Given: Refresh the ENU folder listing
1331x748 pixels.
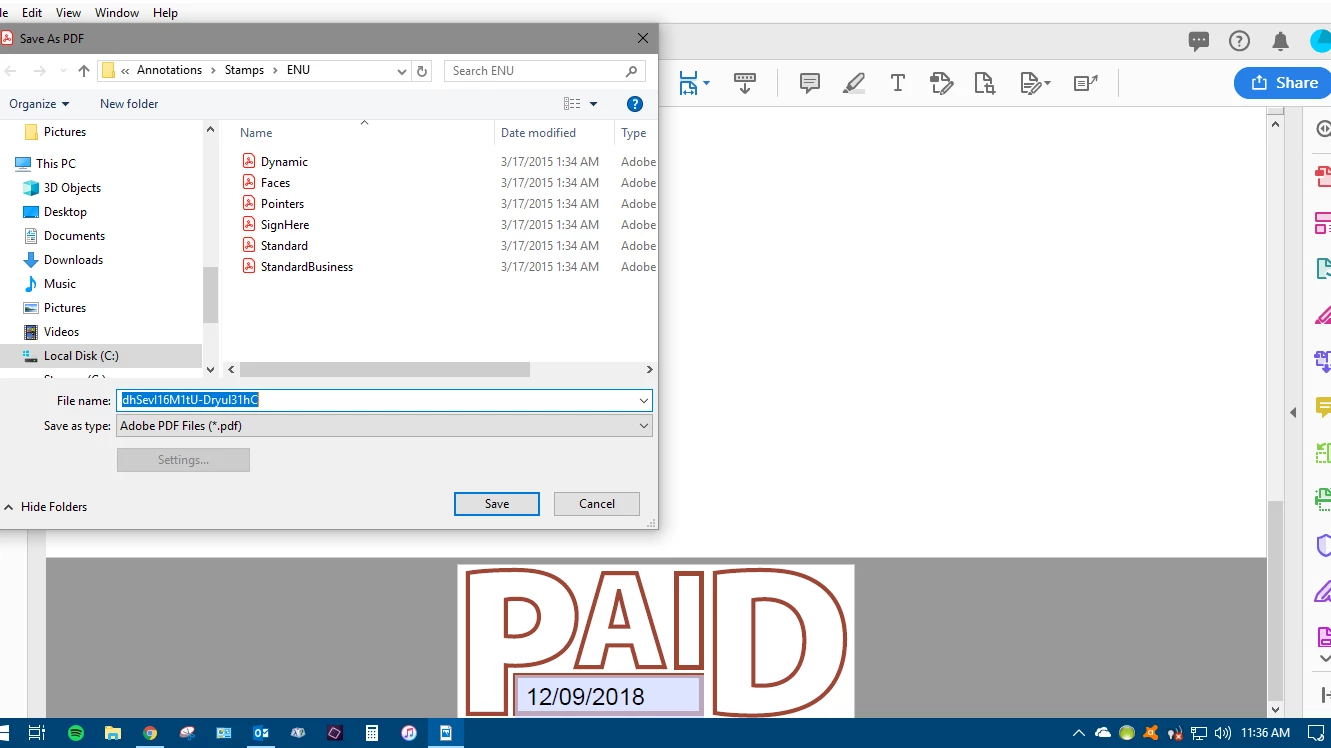Looking at the screenshot, I should click(x=422, y=71).
